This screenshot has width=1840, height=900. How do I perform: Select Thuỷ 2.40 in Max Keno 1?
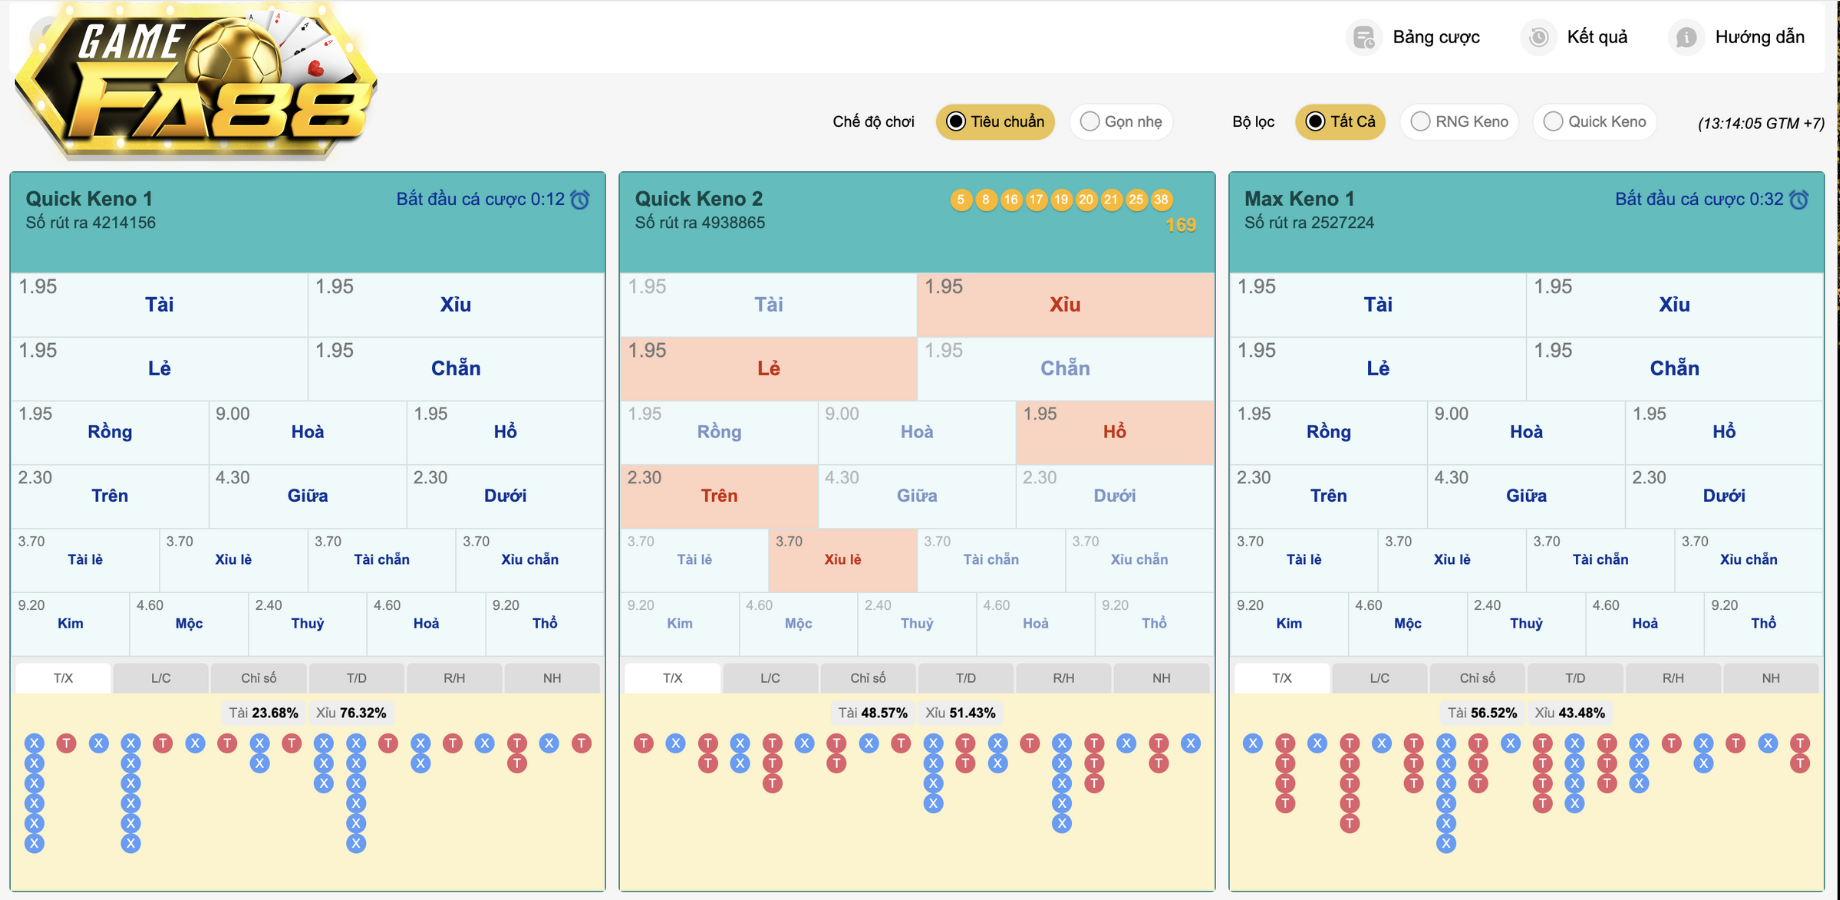(1525, 623)
